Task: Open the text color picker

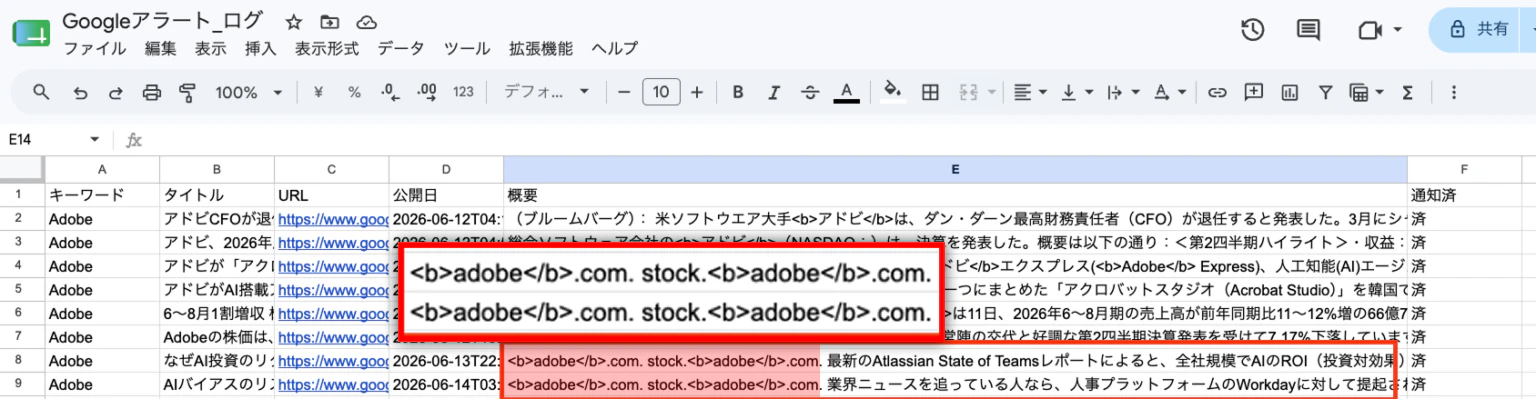Action: pos(847,92)
